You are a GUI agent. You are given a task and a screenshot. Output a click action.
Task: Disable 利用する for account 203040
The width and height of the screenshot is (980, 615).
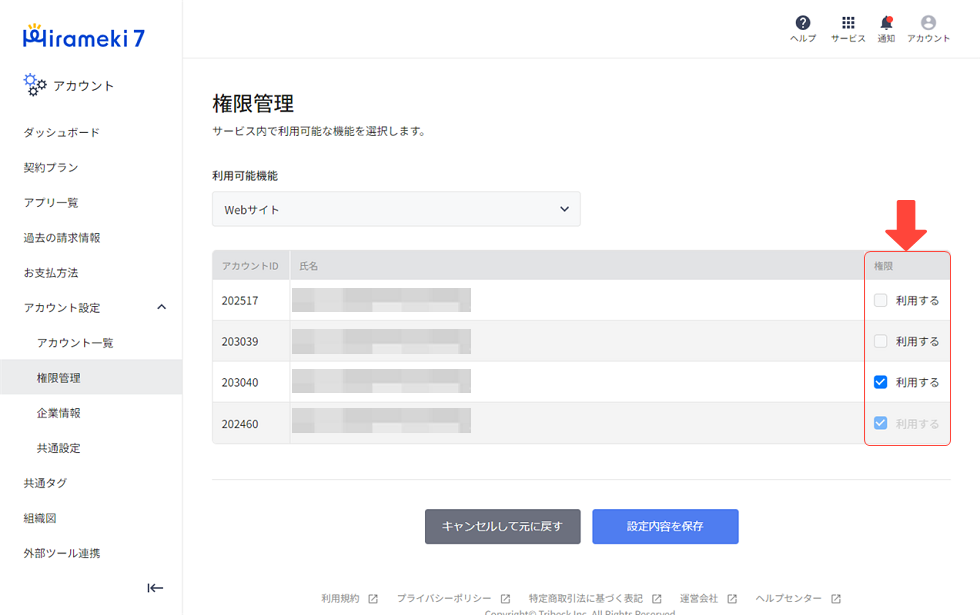tap(881, 381)
